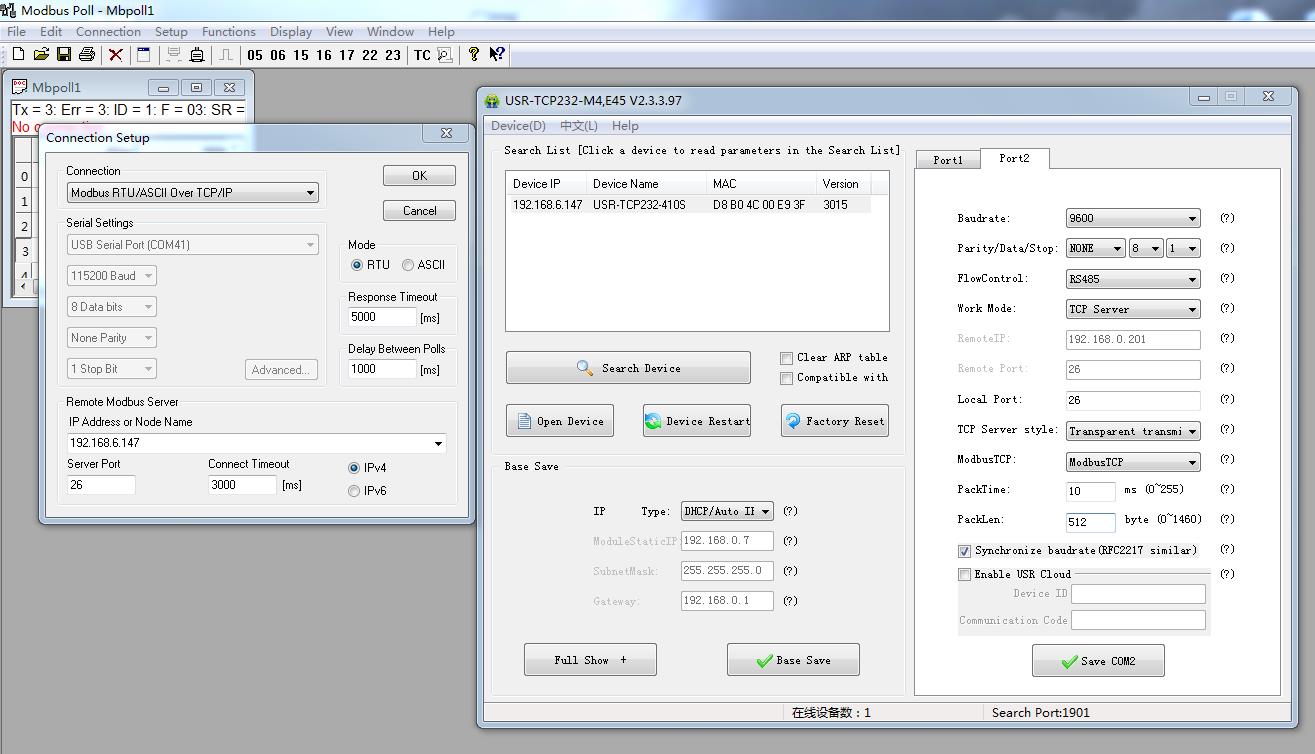Open the IP Type DHCP/Auto IP dropdown
The width and height of the screenshot is (1315, 754).
[x=727, y=511]
